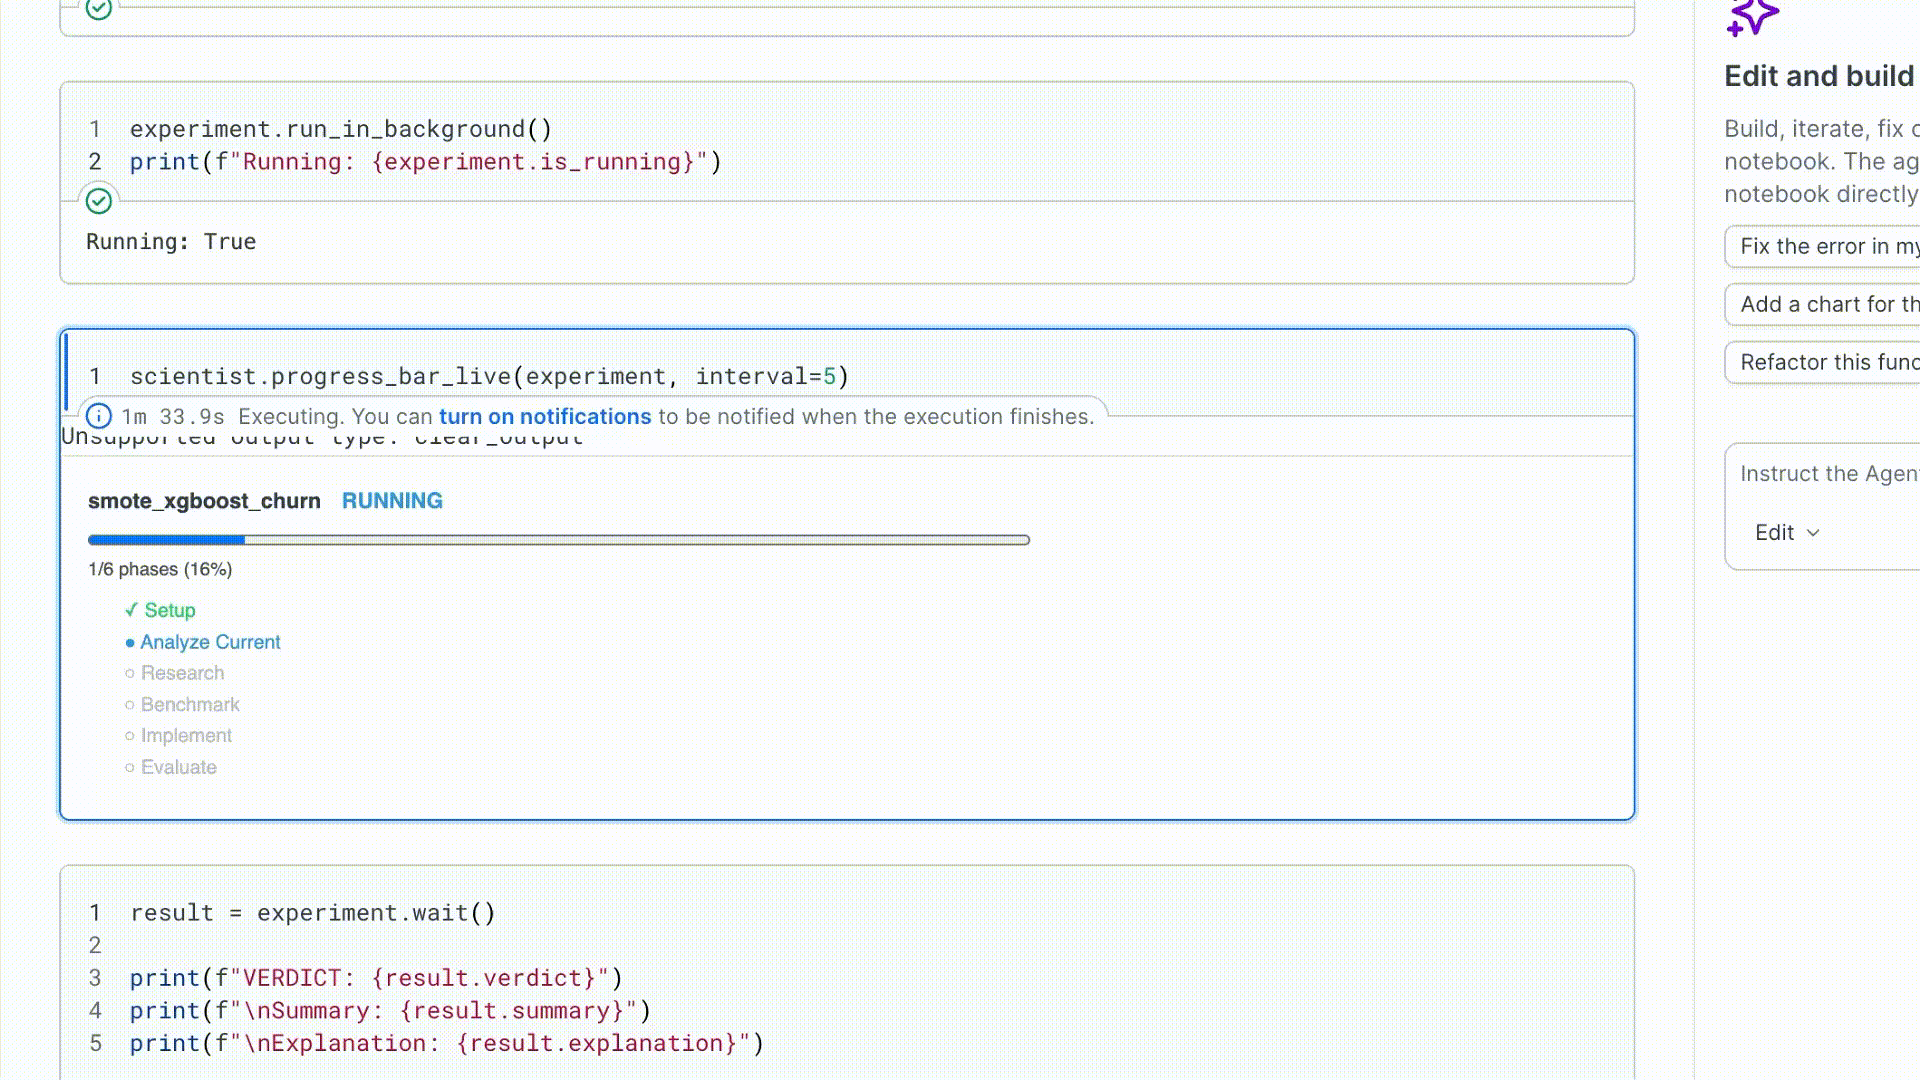This screenshot has width=1920, height=1080.
Task: Click the purple sparkle agent icon
Action: pyautogui.click(x=1752, y=17)
